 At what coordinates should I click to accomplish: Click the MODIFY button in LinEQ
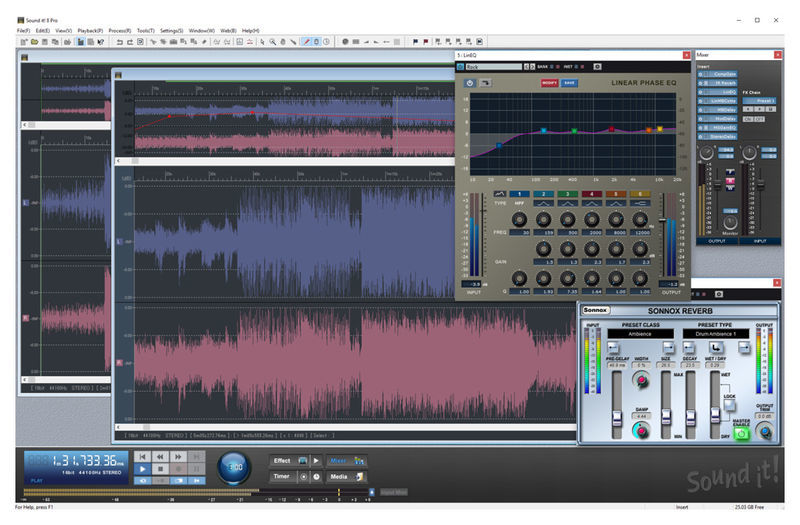[549, 83]
